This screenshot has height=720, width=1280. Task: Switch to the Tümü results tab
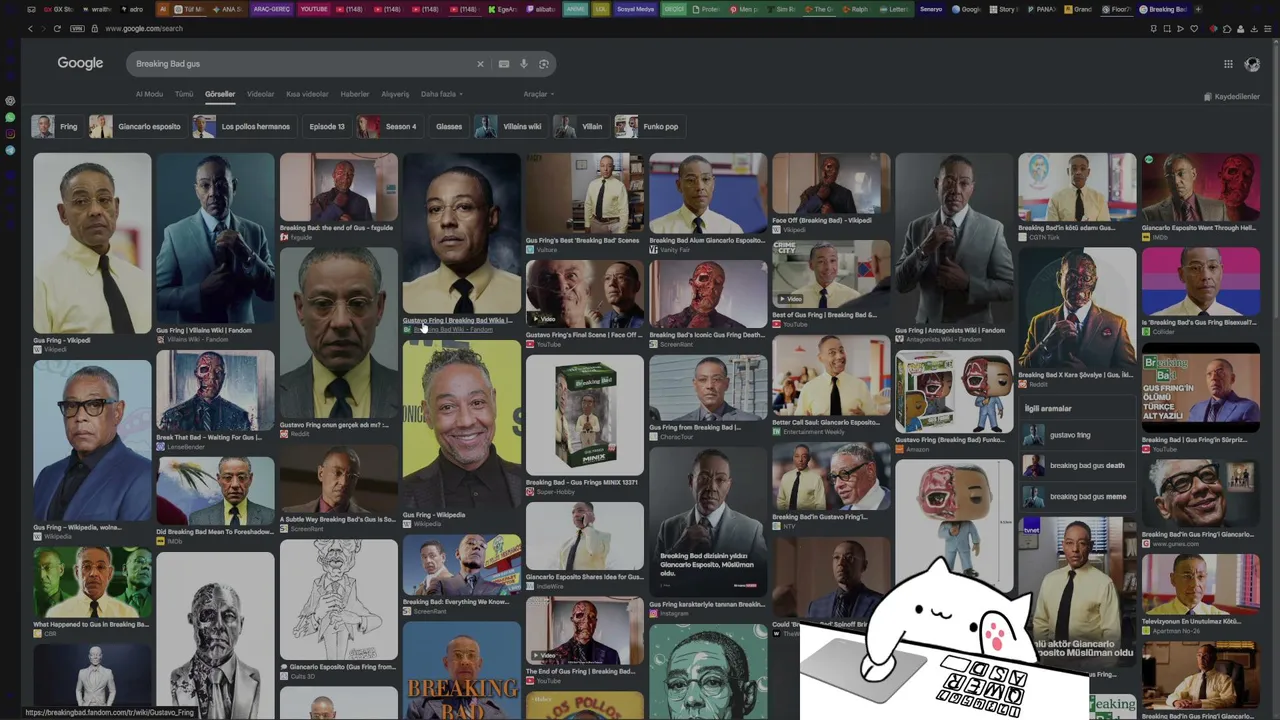pos(184,94)
